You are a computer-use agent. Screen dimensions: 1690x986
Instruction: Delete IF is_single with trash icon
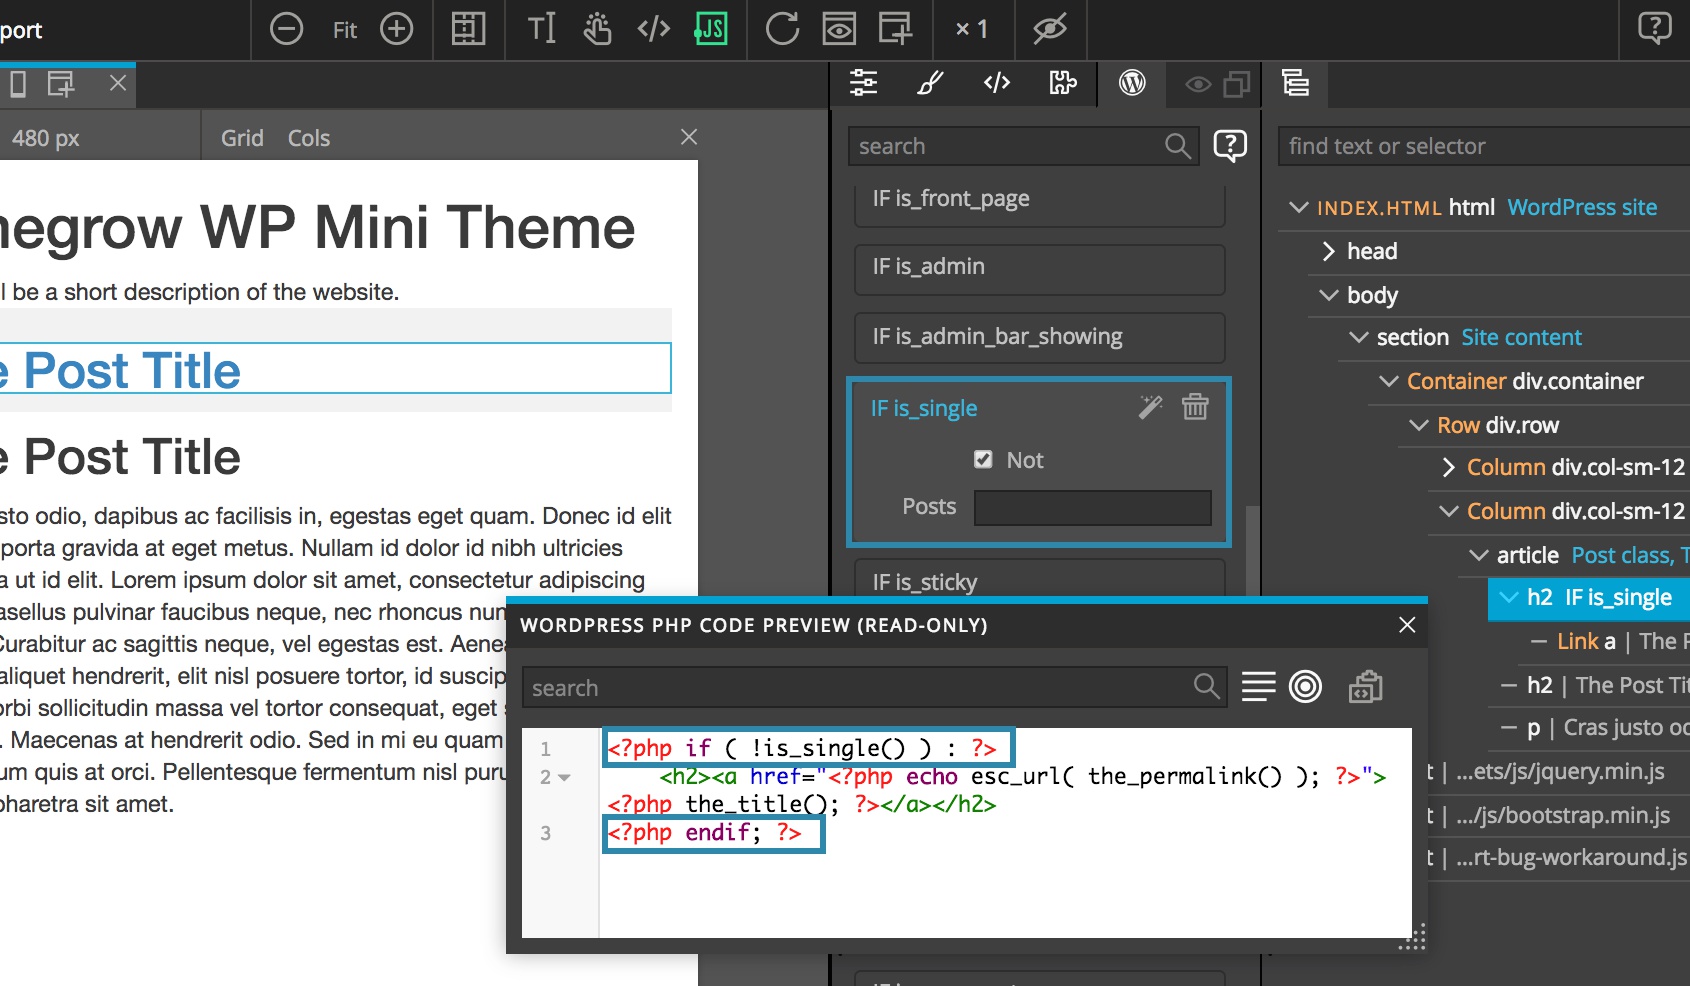(x=1195, y=407)
